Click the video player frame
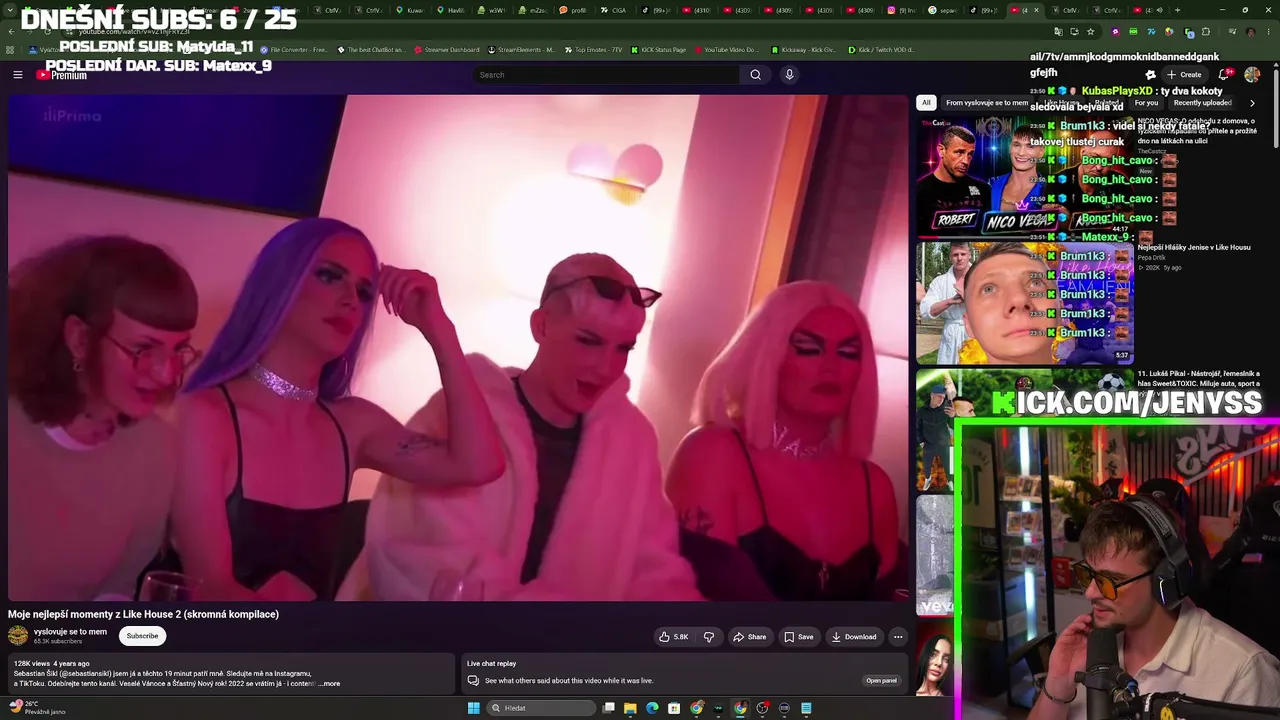The width and height of the screenshot is (1280, 720). click(x=459, y=348)
